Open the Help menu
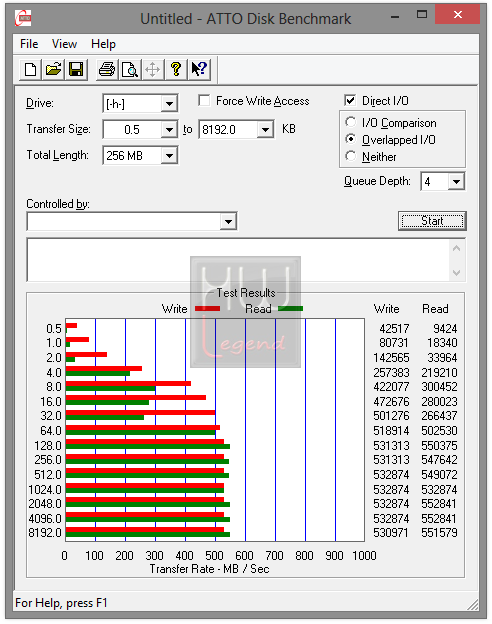Viewport: 492px width, 624px height. tap(103, 44)
